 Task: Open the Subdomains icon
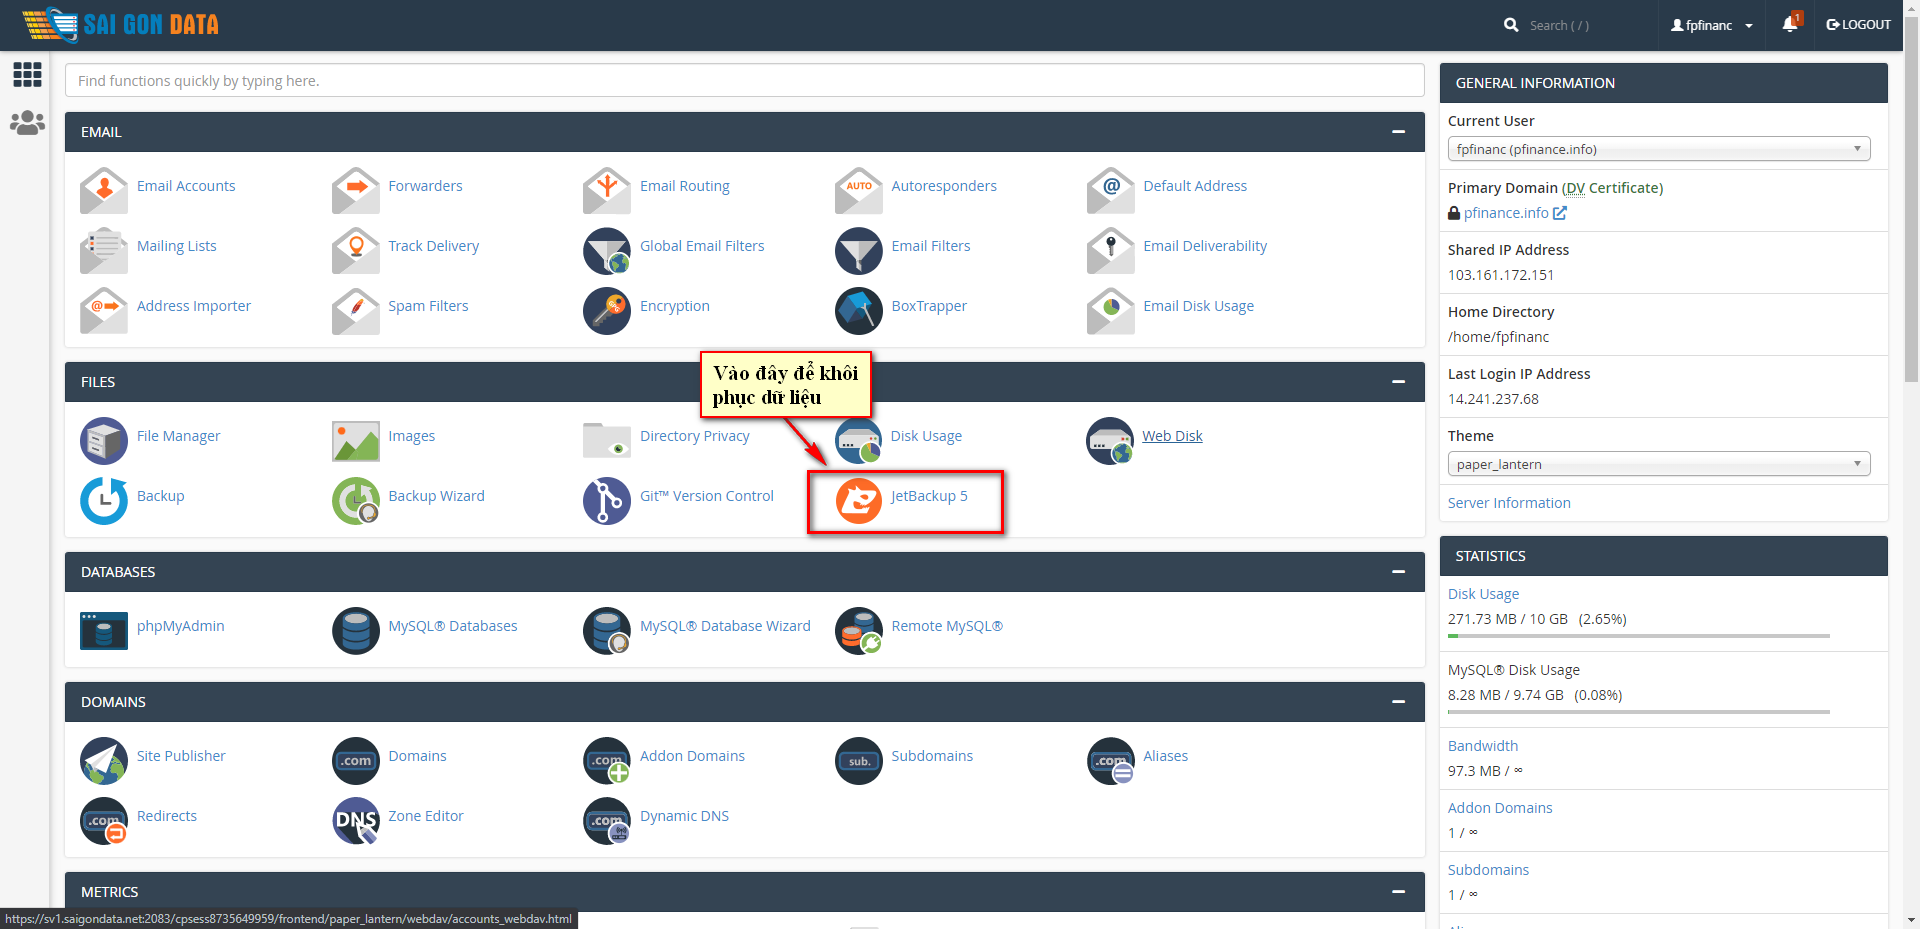(x=859, y=760)
